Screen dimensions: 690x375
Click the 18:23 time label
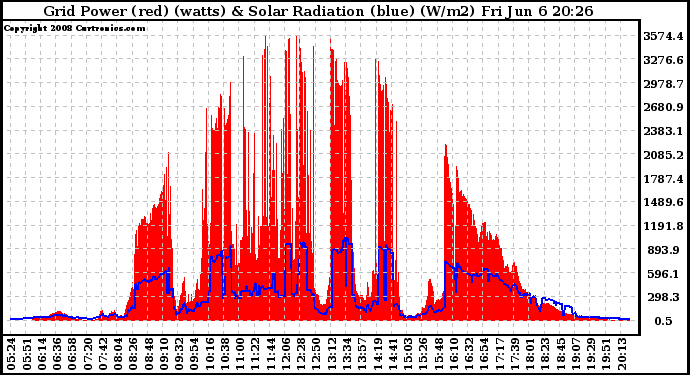pos(545,354)
